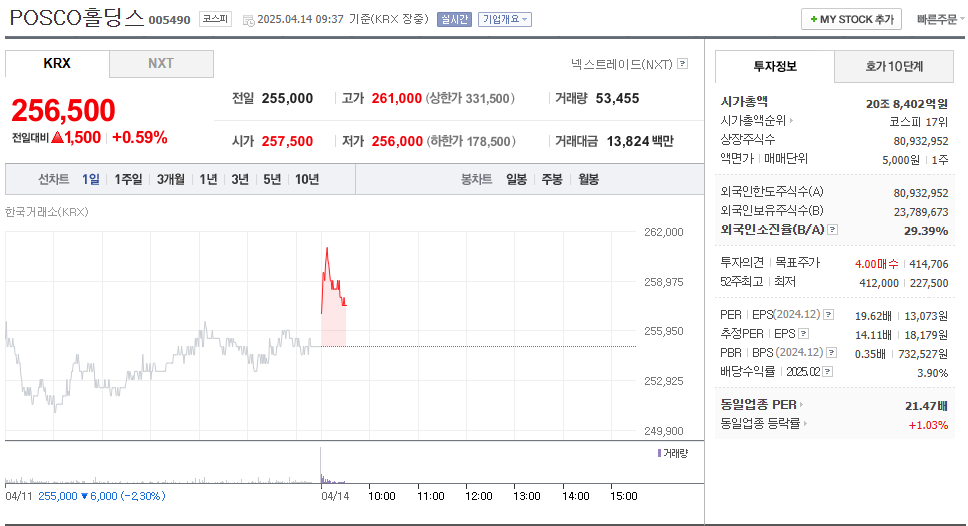The height and width of the screenshot is (526, 968).
Task: Switch to the NXT tab
Action: 161,64
